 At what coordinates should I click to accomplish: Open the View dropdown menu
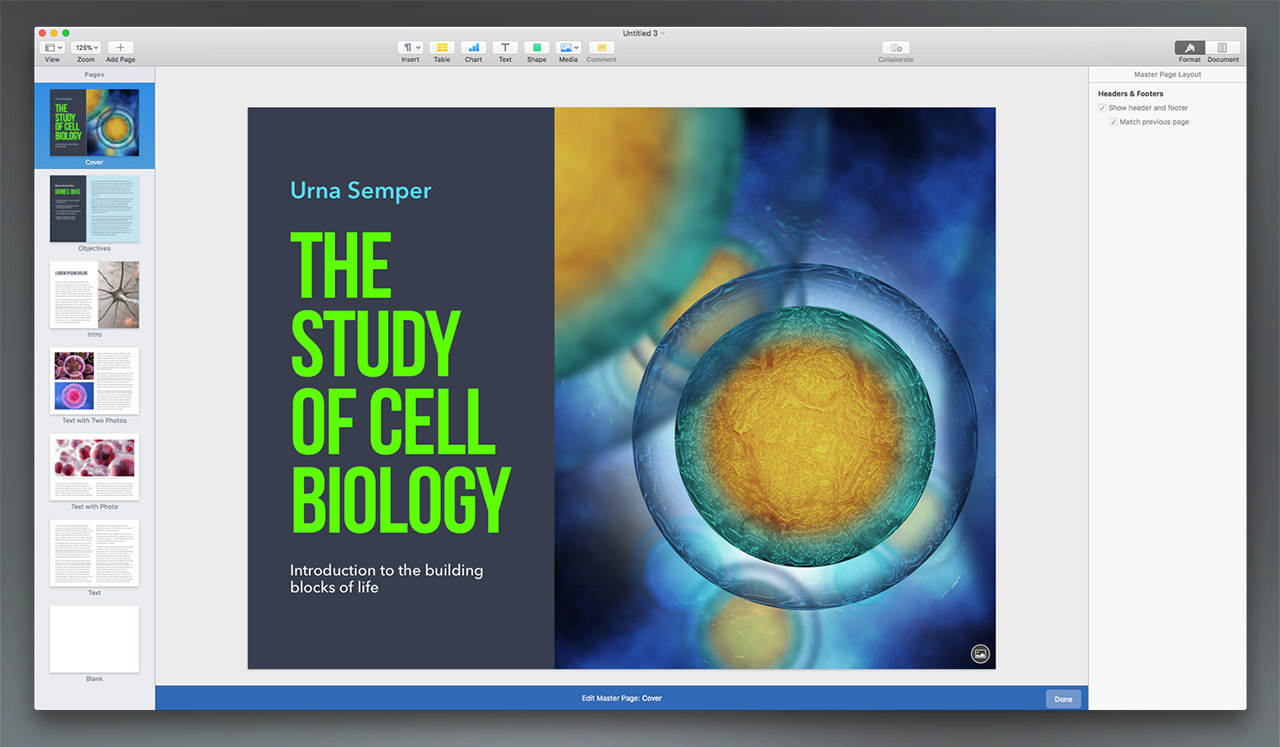[52, 48]
